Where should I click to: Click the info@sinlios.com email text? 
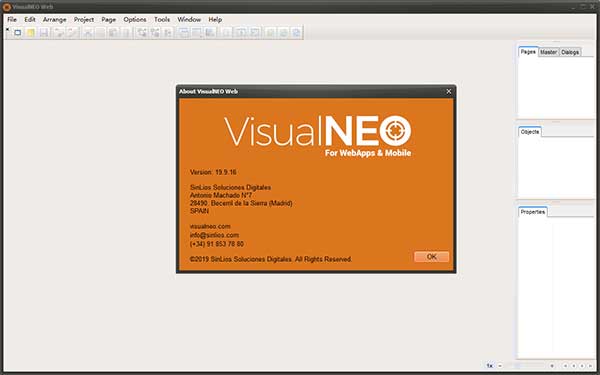pos(214,235)
